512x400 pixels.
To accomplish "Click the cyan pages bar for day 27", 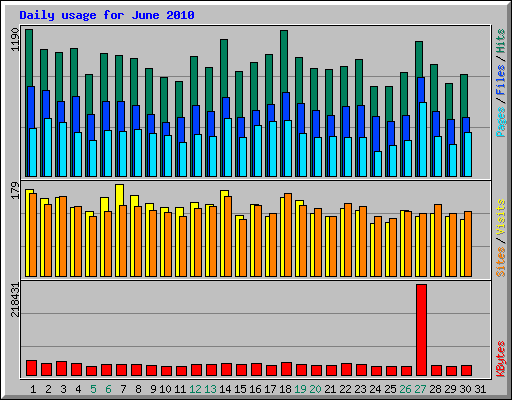I will (x=423, y=139).
